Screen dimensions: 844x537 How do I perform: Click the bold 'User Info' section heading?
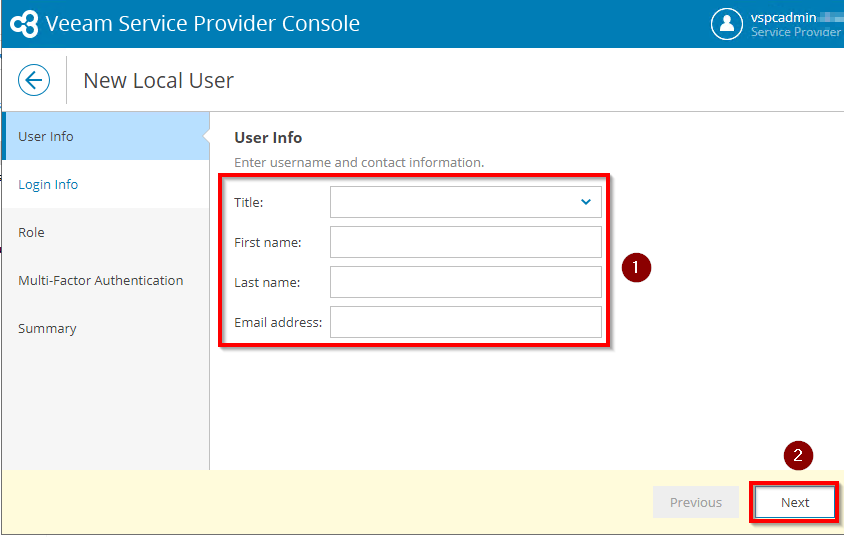point(268,137)
